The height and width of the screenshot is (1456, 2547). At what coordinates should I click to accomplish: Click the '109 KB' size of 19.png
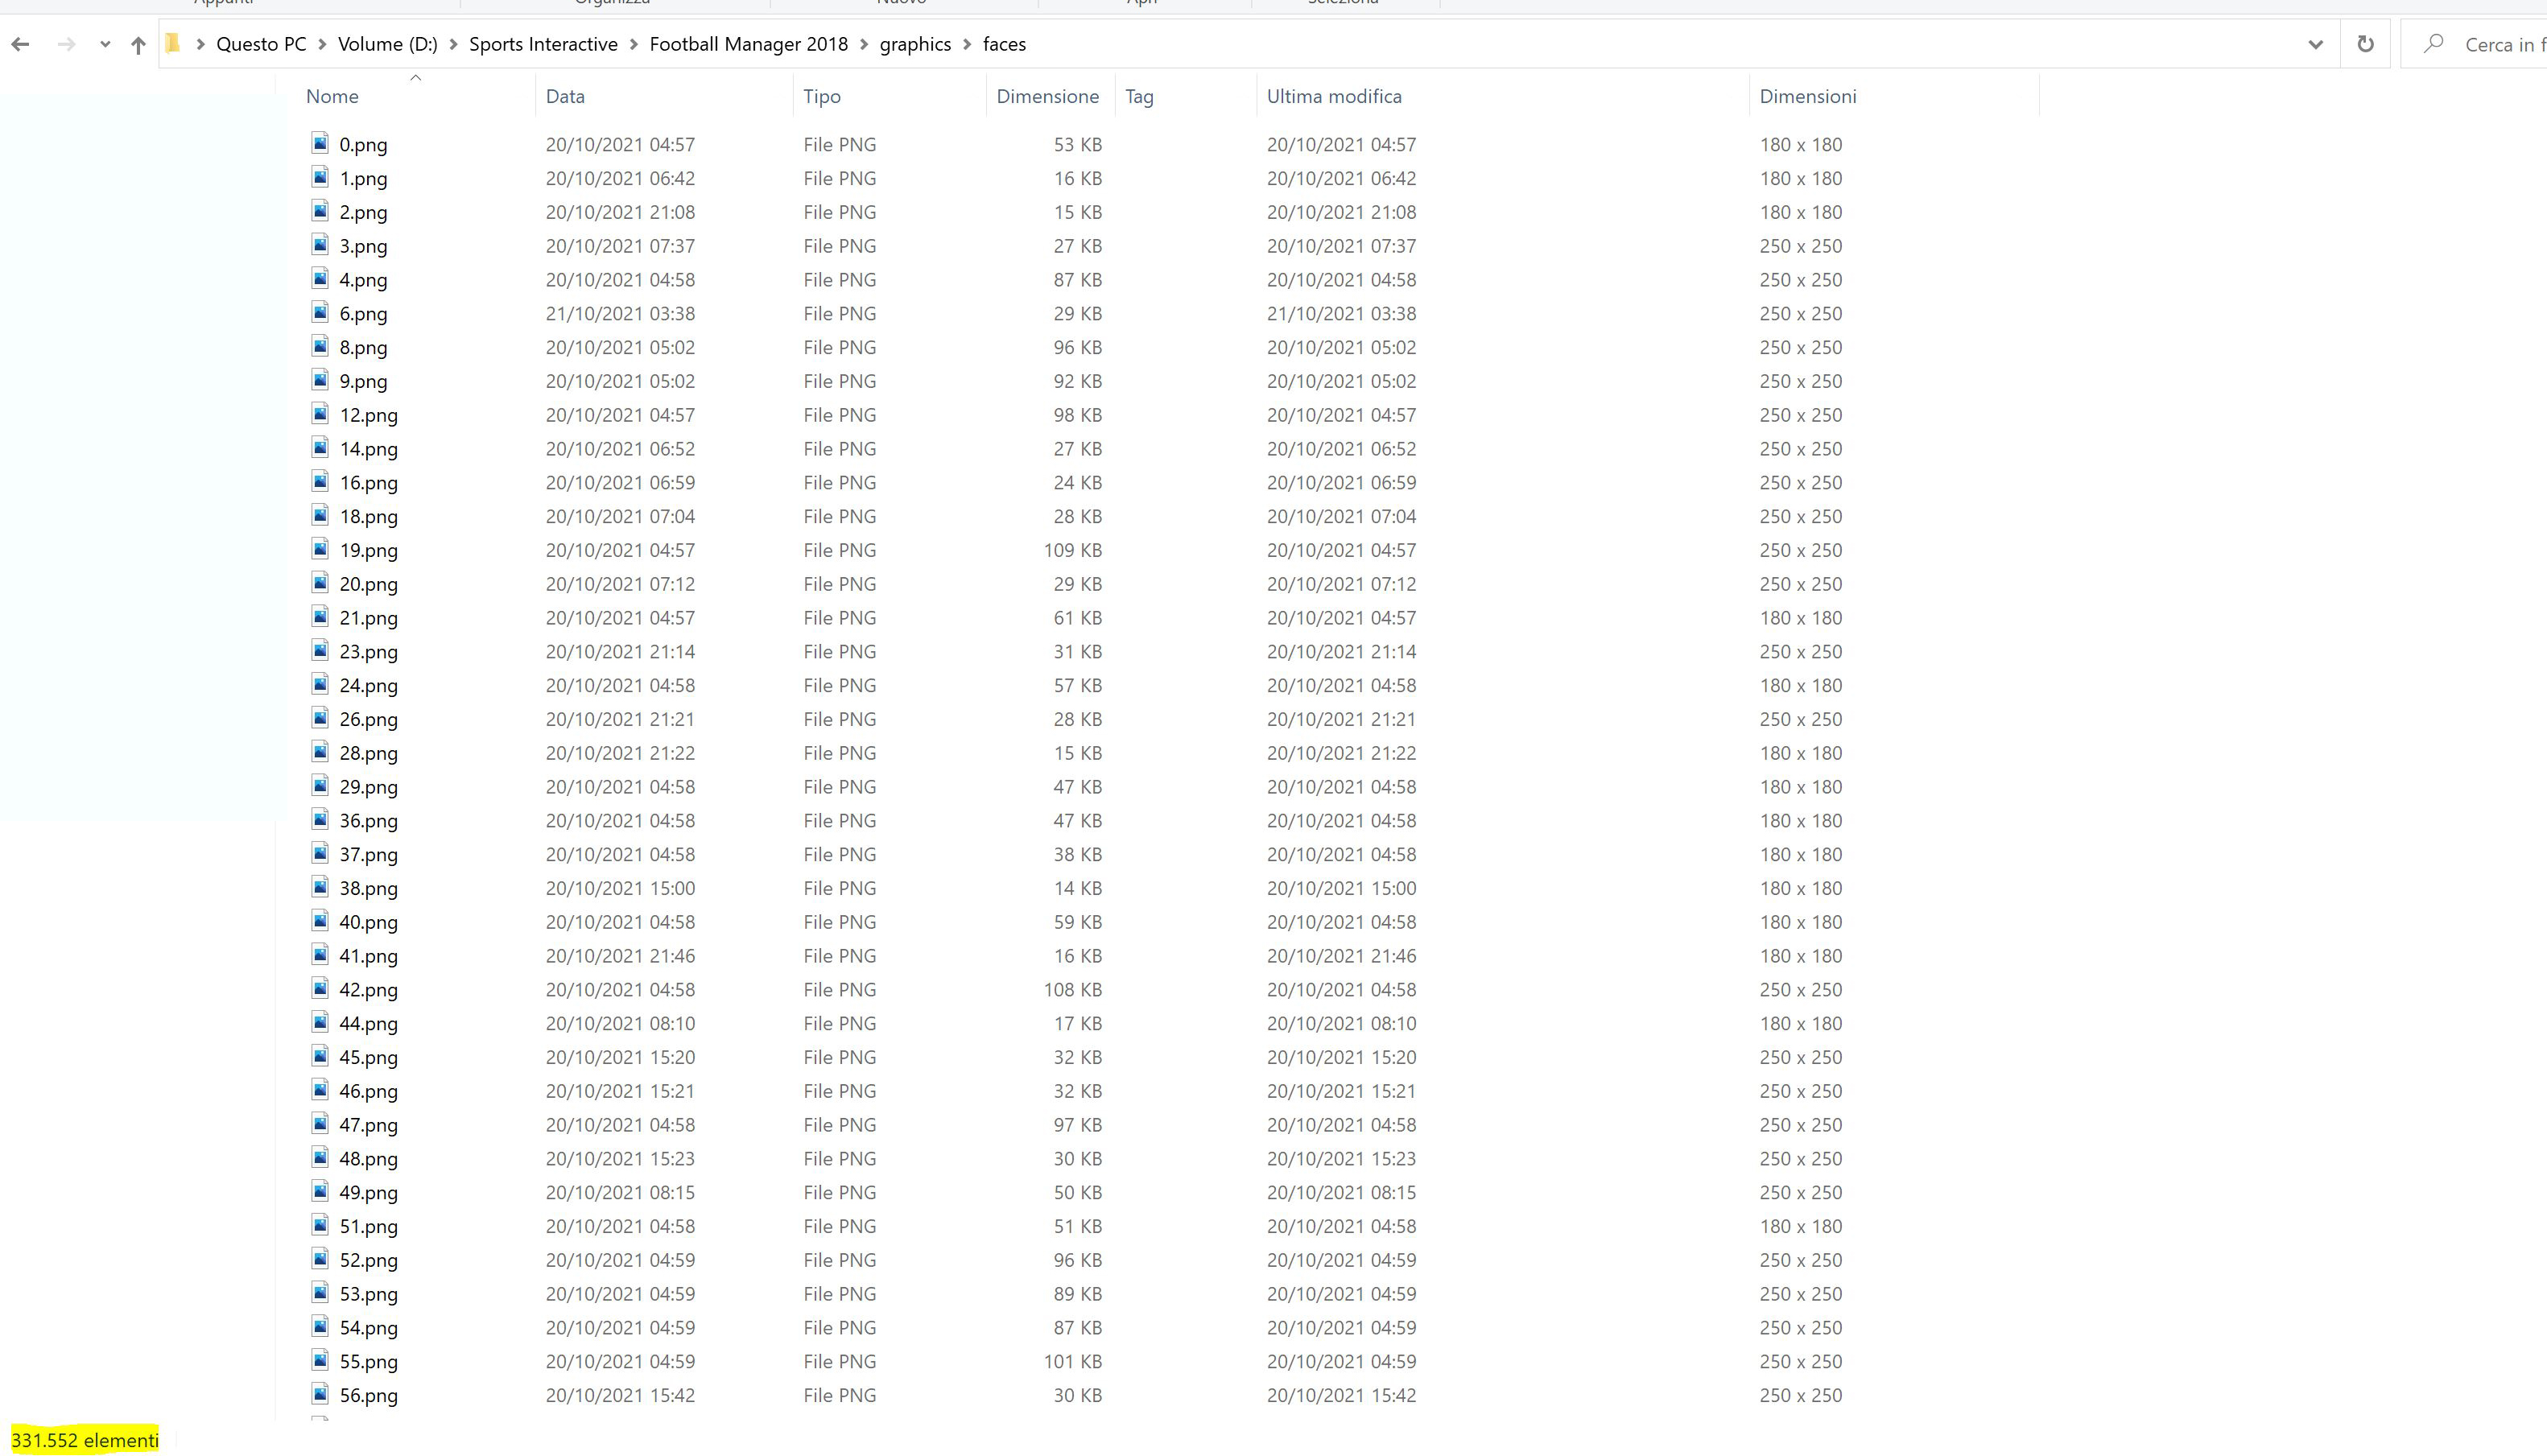(x=1072, y=550)
